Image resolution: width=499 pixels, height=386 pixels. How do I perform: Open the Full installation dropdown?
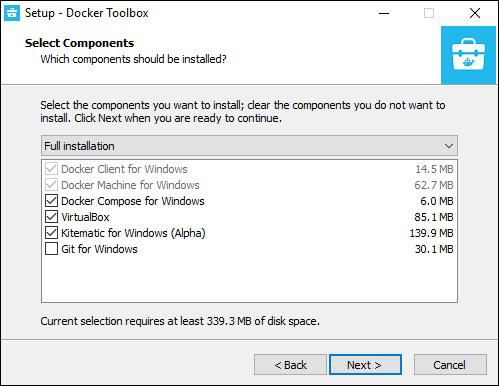249,146
